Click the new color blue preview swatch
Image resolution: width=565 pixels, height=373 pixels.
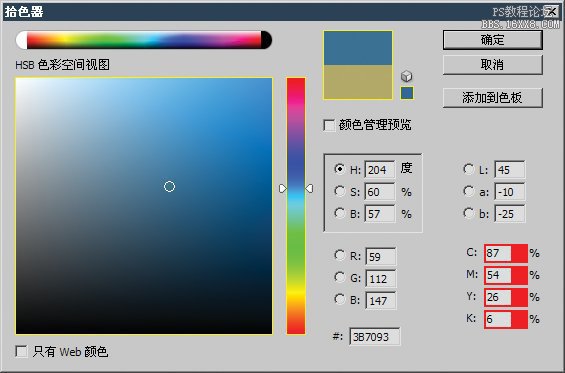click(x=358, y=48)
